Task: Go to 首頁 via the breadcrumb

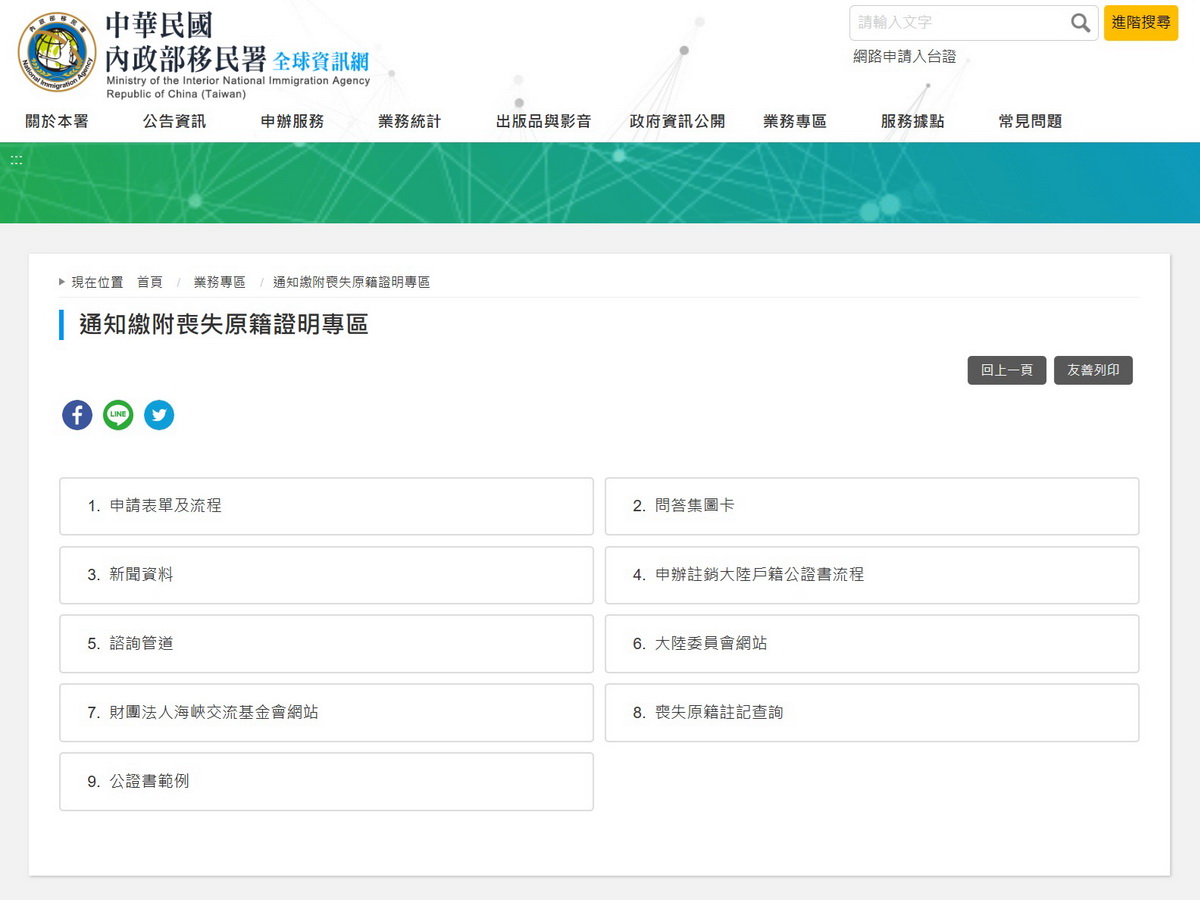Action: pyautogui.click(x=151, y=281)
